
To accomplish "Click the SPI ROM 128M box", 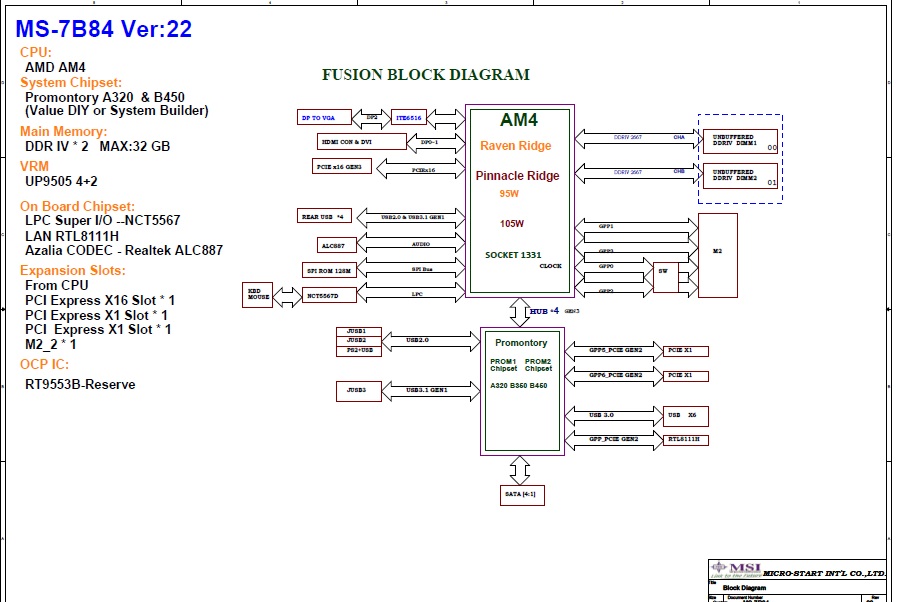I will pyautogui.click(x=330, y=270).
